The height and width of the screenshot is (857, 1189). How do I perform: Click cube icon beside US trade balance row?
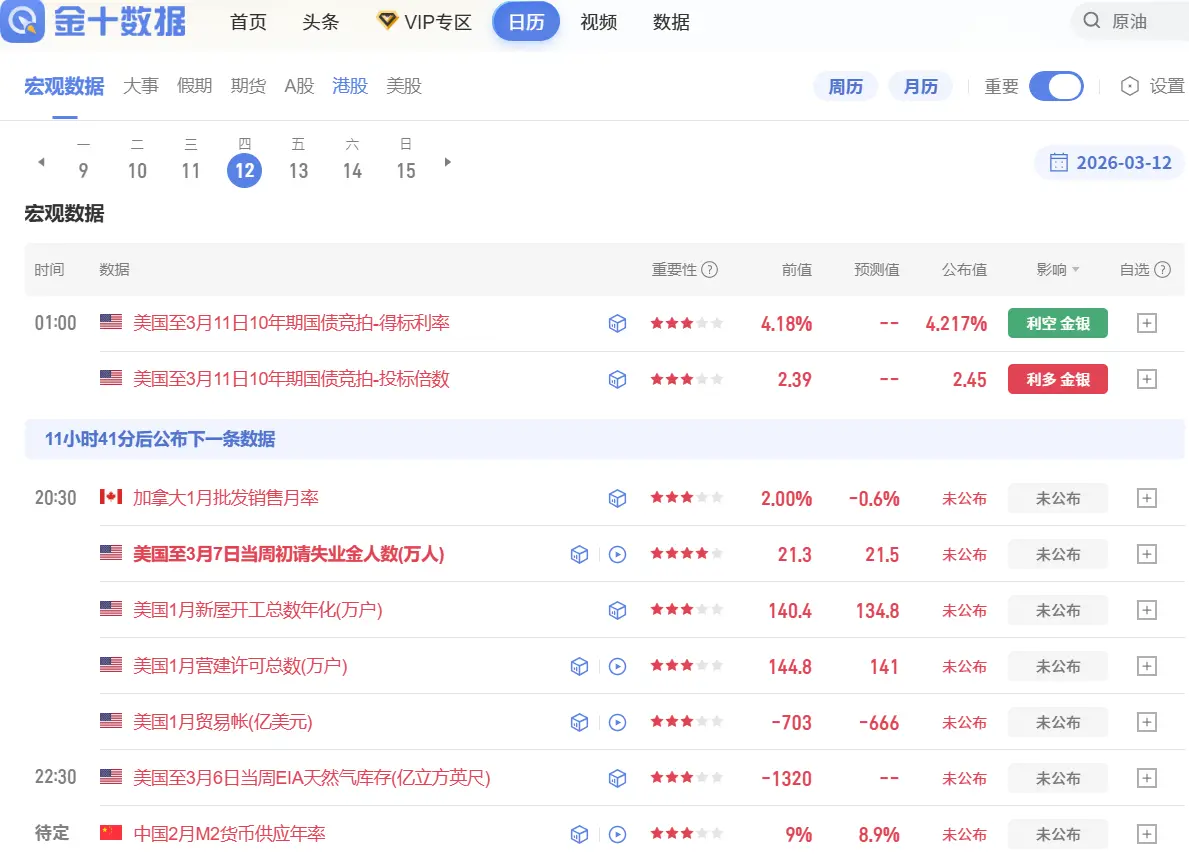pyautogui.click(x=579, y=722)
